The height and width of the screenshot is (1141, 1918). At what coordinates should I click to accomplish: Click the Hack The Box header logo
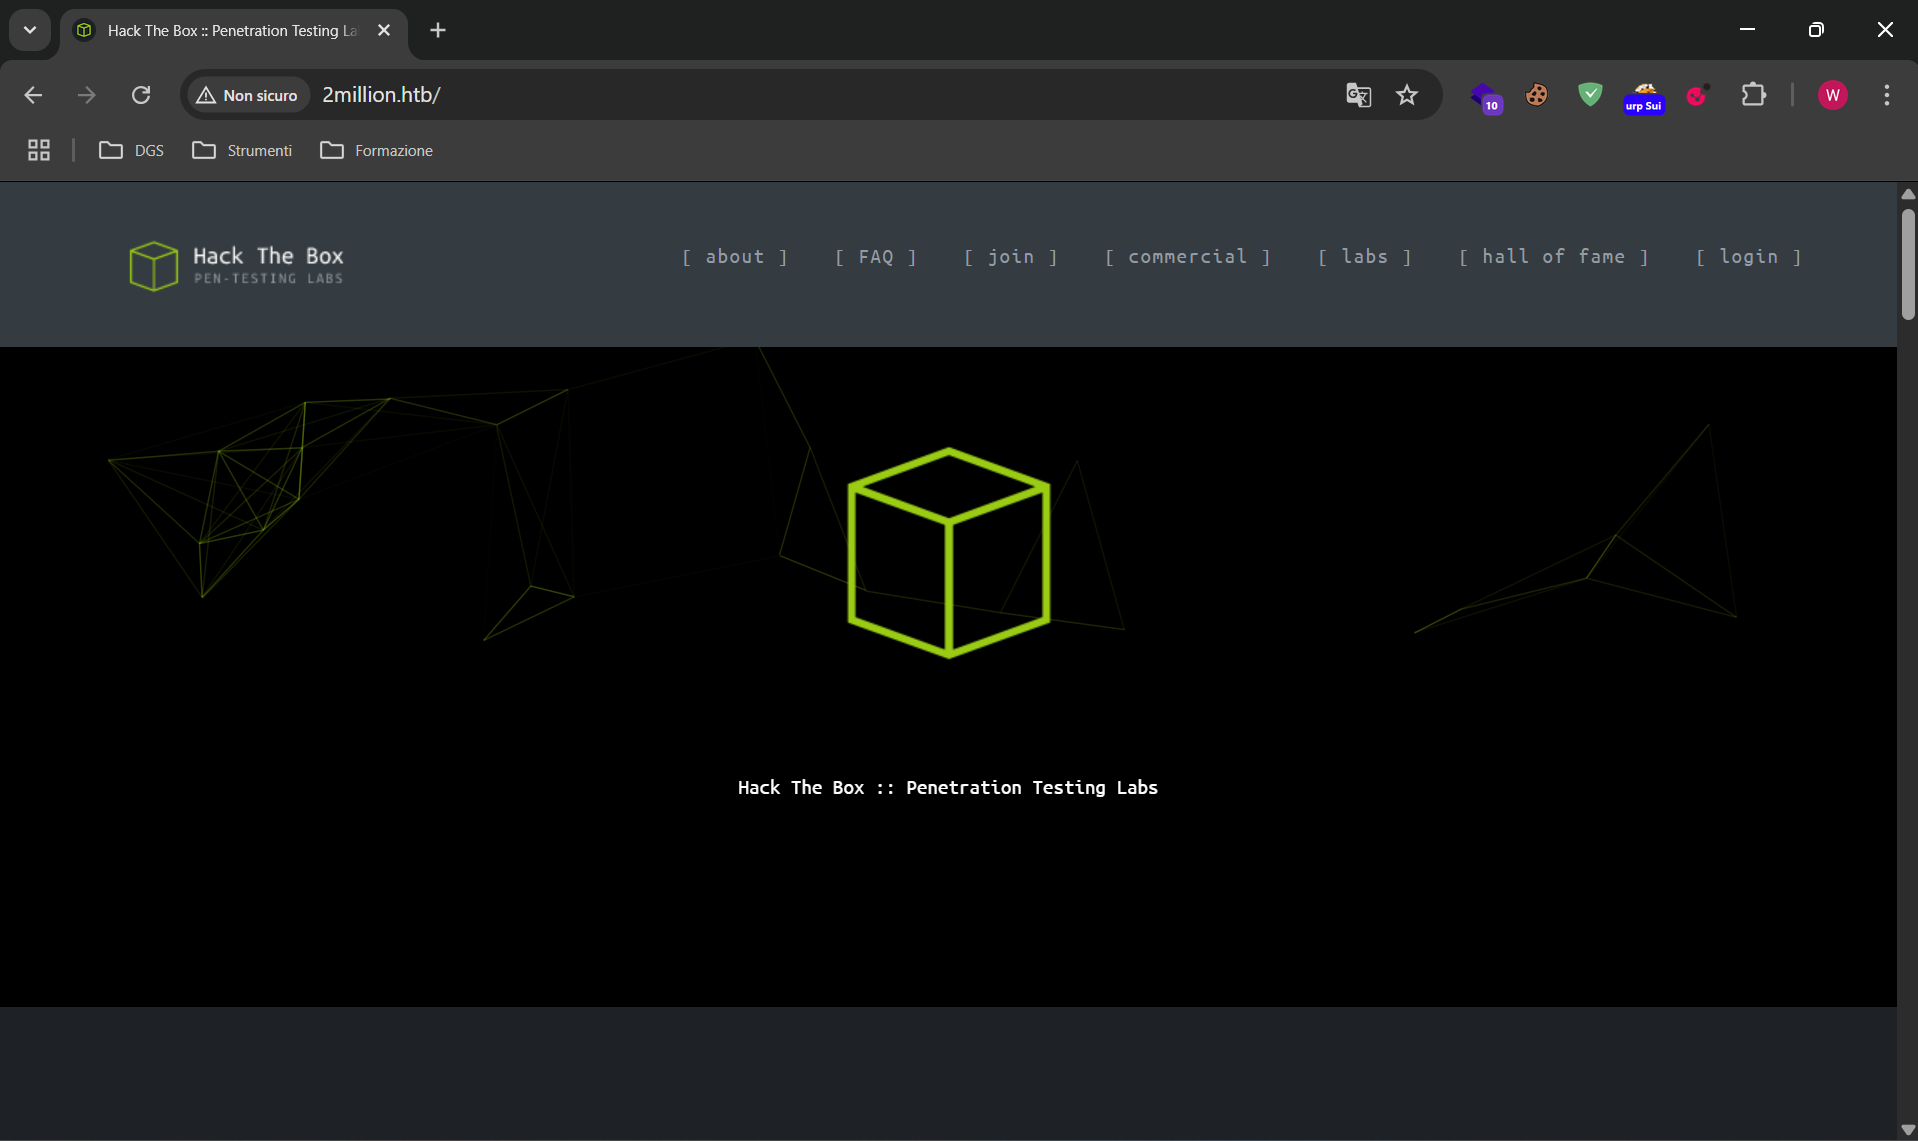tap(237, 265)
